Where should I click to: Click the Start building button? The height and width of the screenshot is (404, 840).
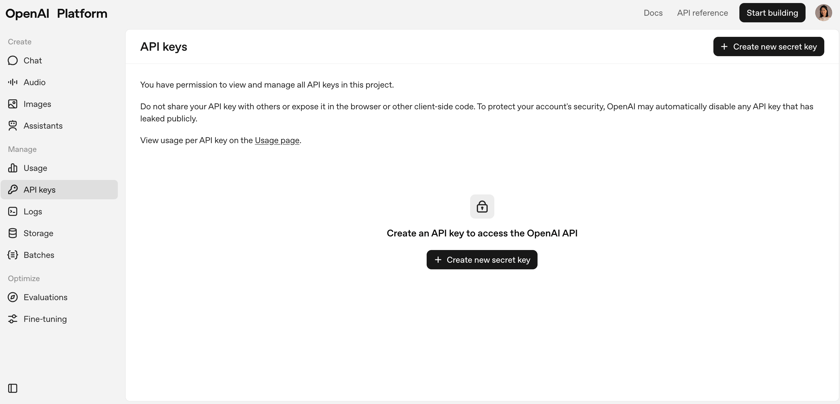pos(772,13)
